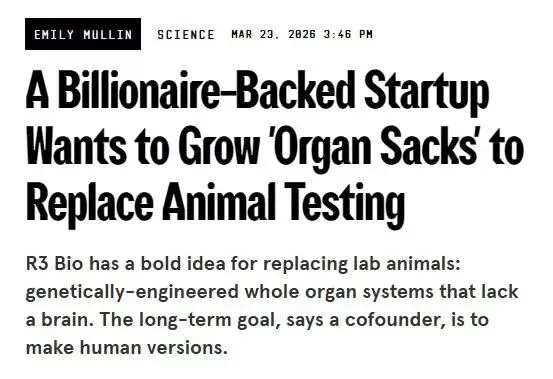Screen dimensions: 553x379
Task: Select the phrase 'bold idea' in the subheading
Action: tap(183, 263)
